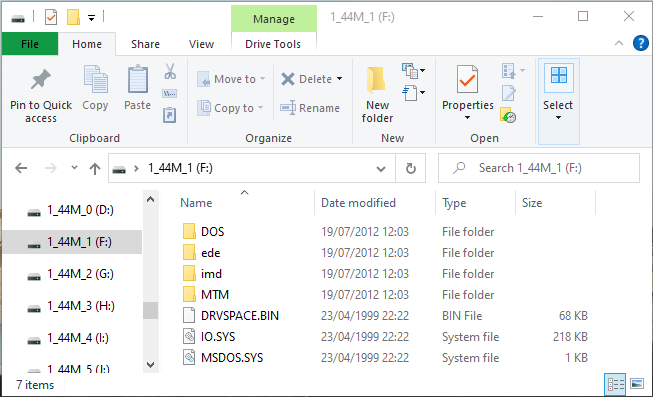Switch to Details view icon in status bar
653x397 pixels.
pos(615,384)
